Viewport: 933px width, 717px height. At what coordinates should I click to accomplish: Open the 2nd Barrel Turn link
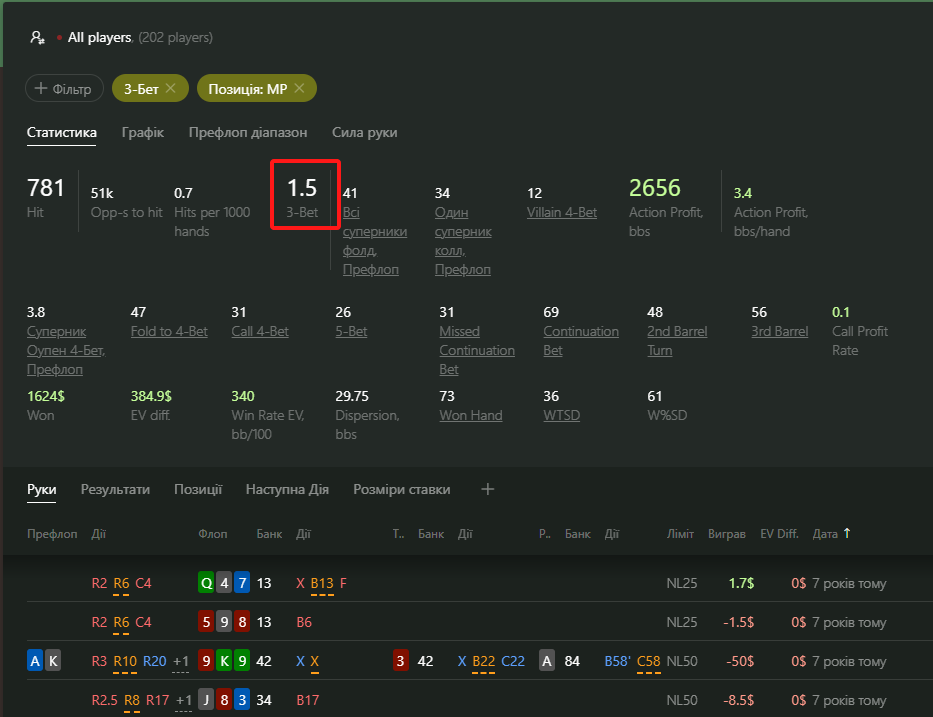(x=677, y=341)
